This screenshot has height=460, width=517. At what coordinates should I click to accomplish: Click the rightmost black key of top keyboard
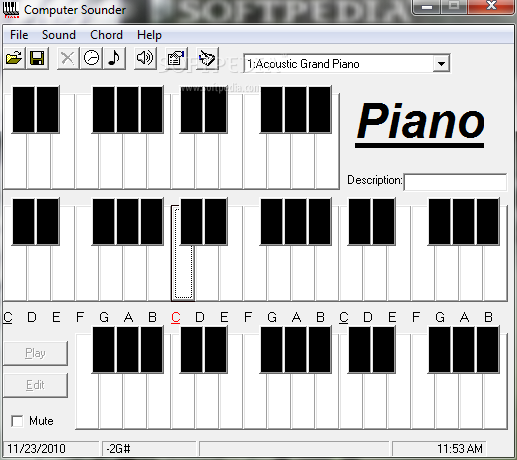pyautogui.click(x=320, y=110)
